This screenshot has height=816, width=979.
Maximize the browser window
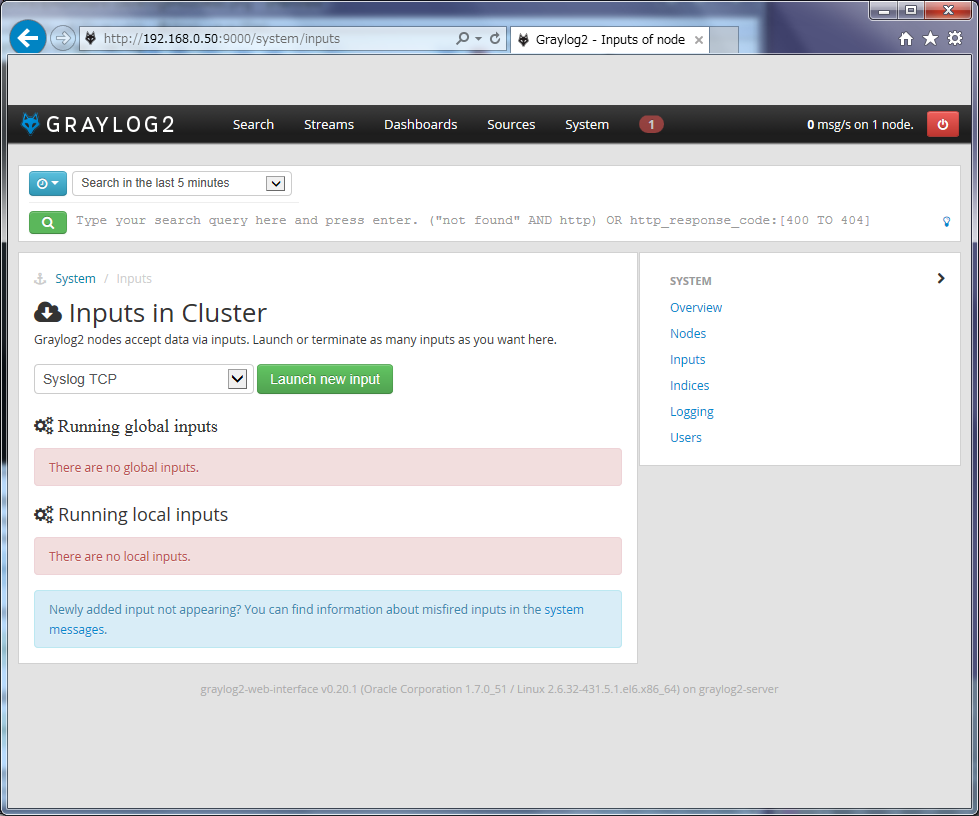click(911, 10)
